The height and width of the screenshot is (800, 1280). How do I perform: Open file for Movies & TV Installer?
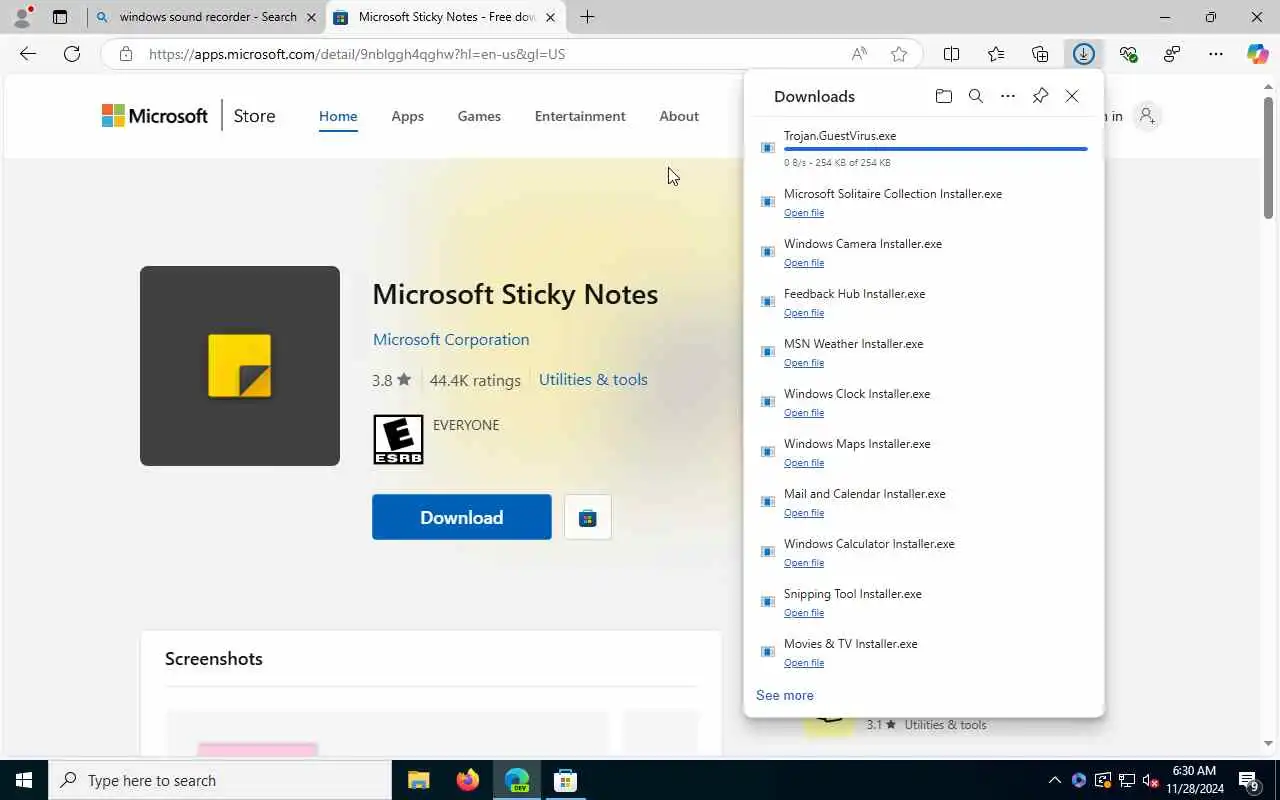[x=804, y=663]
